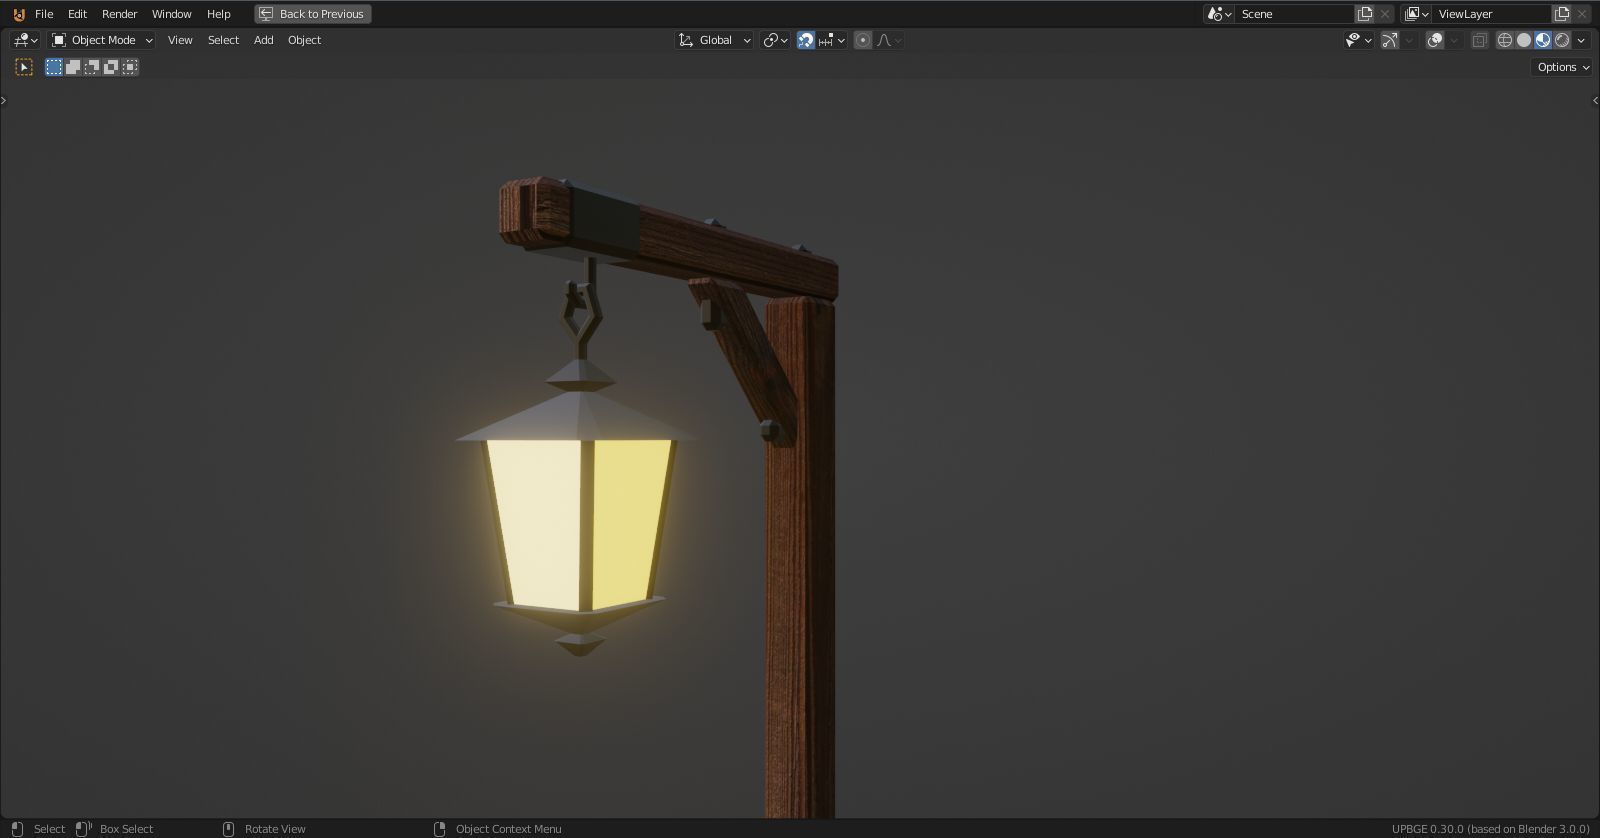Click the Blender/UPBGE logo menu icon
1600x838 pixels.
(18, 14)
